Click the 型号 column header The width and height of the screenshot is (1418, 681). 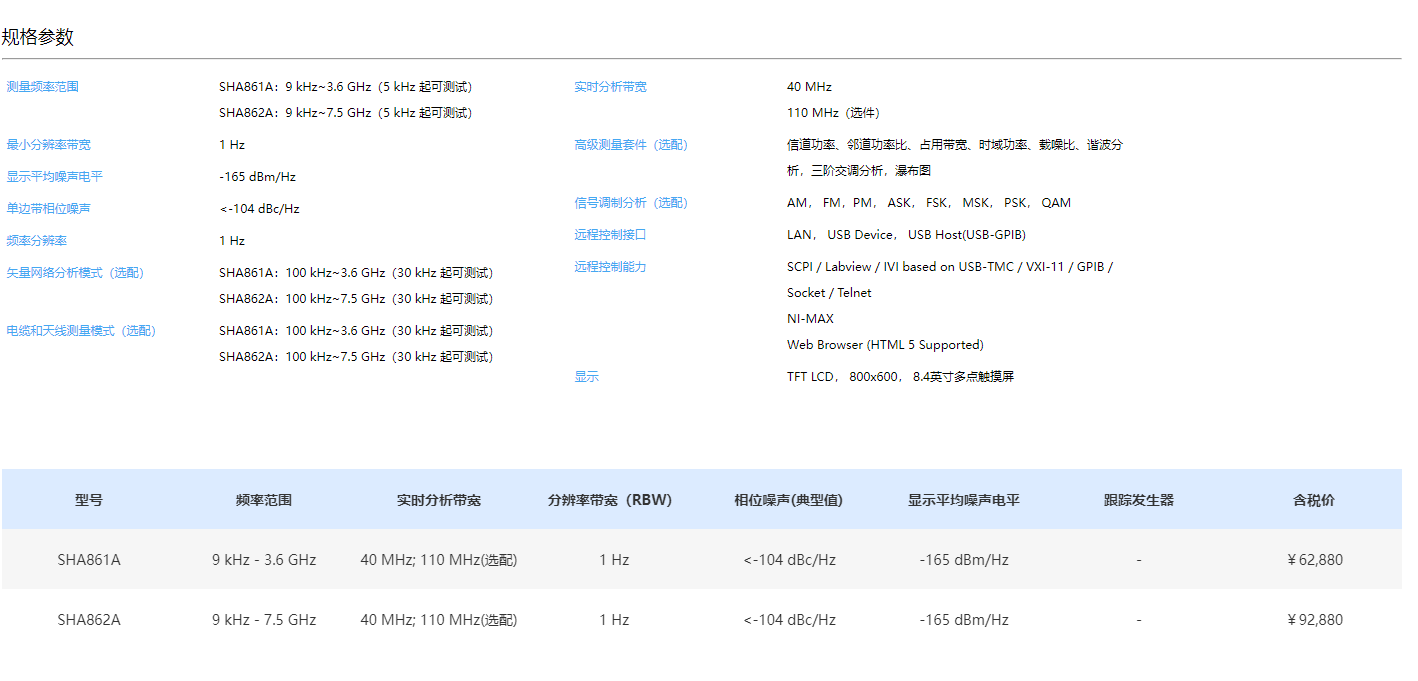click(89, 500)
